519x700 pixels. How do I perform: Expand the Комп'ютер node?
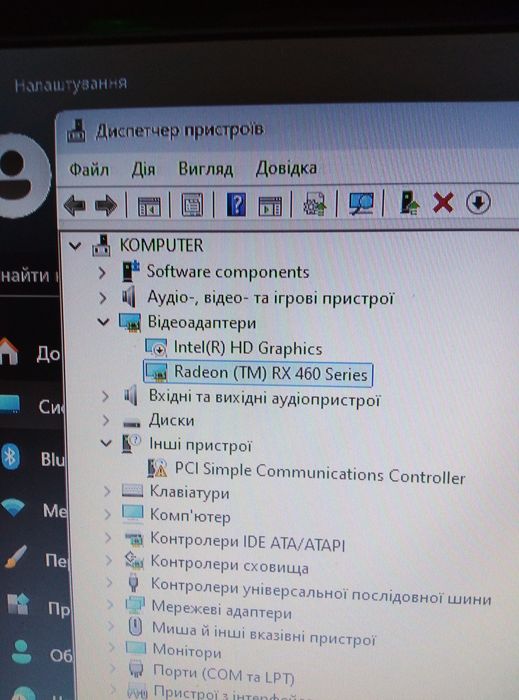click(x=108, y=515)
